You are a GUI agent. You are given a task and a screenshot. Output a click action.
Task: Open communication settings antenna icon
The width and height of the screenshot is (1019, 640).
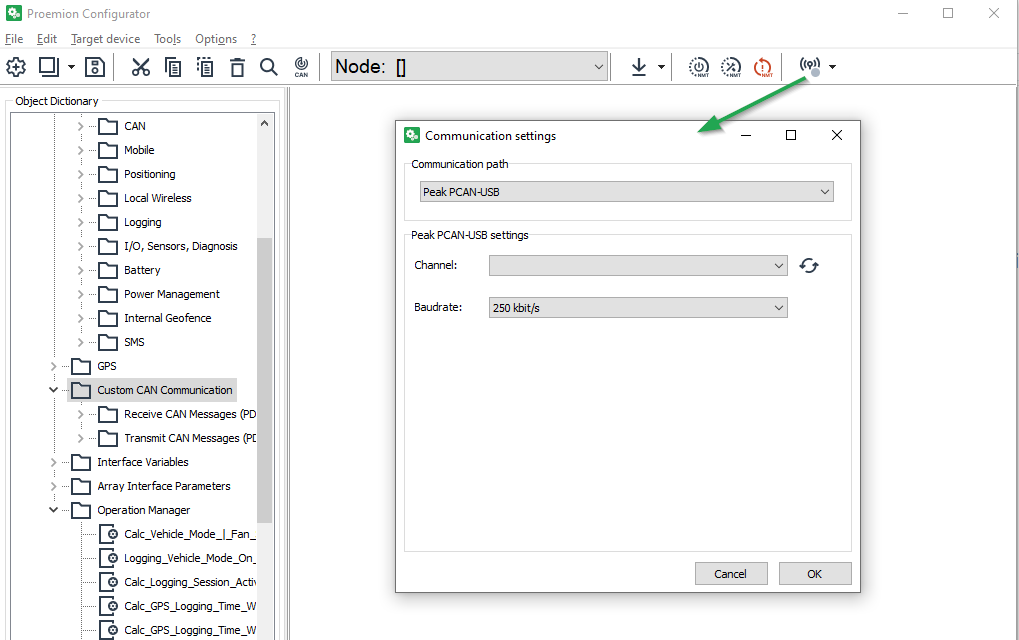[x=810, y=67]
